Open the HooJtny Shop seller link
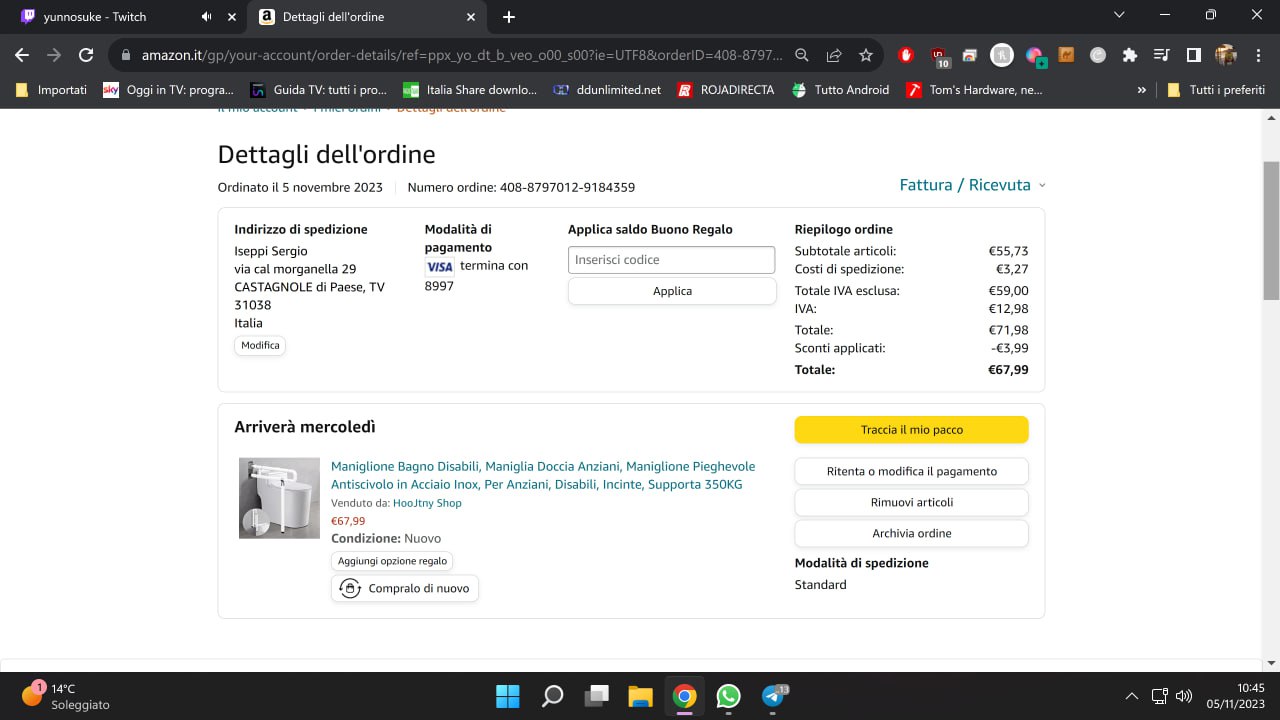 point(427,503)
